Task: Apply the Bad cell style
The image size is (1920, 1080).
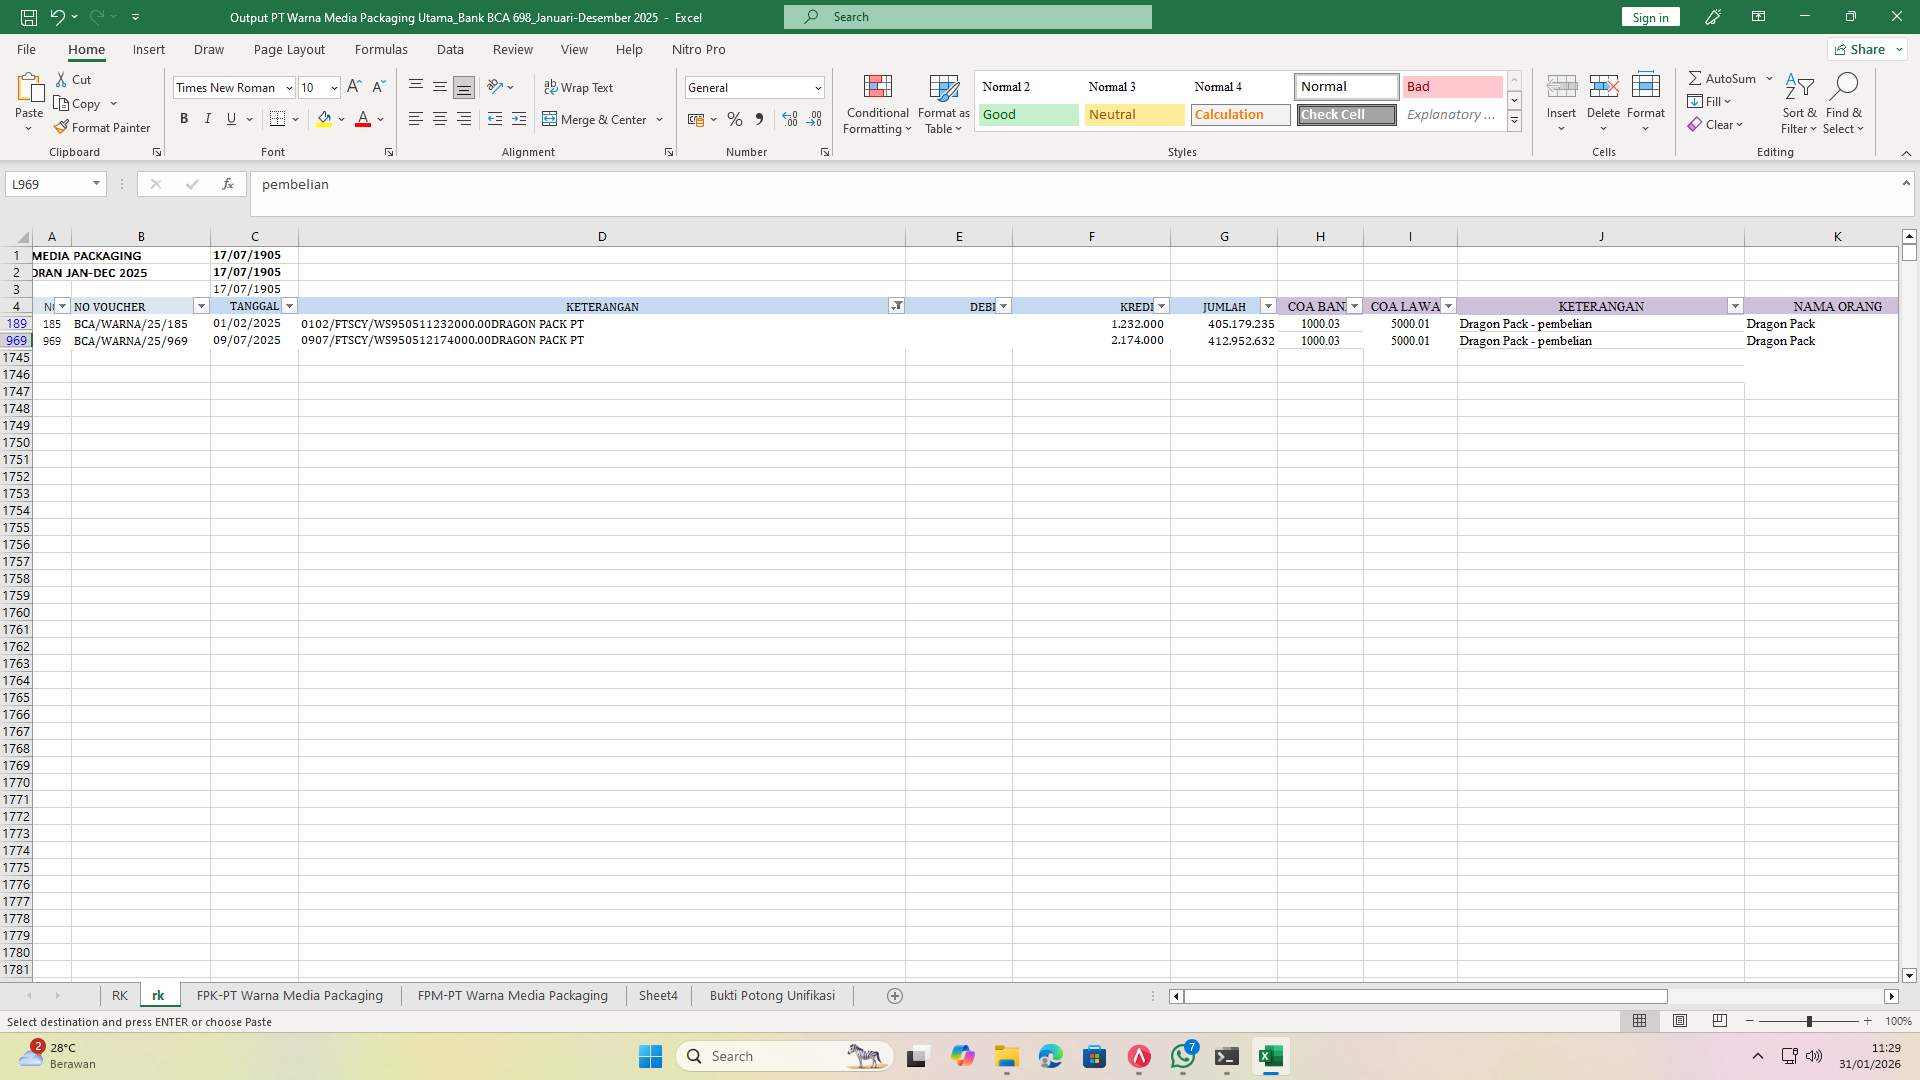Action: 1451,86
